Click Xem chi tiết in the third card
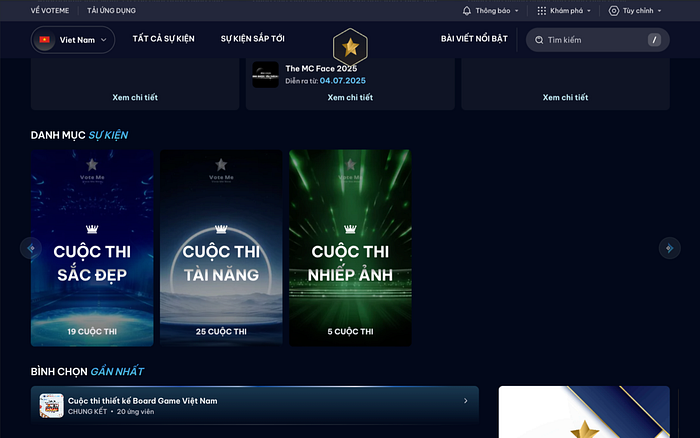The height and width of the screenshot is (438, 700). (x=565, y=97)
